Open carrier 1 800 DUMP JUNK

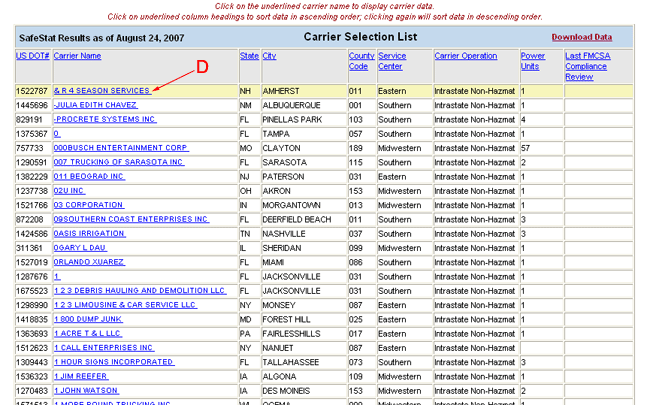pyautogui.click(x=88, y=320)
